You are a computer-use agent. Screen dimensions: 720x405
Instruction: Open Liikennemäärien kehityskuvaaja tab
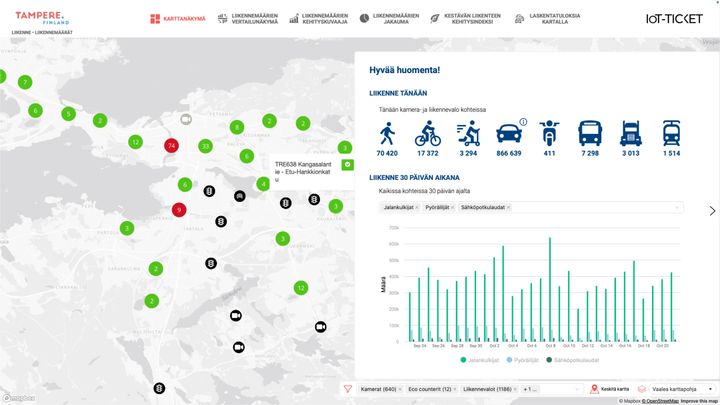coord(319,19)
